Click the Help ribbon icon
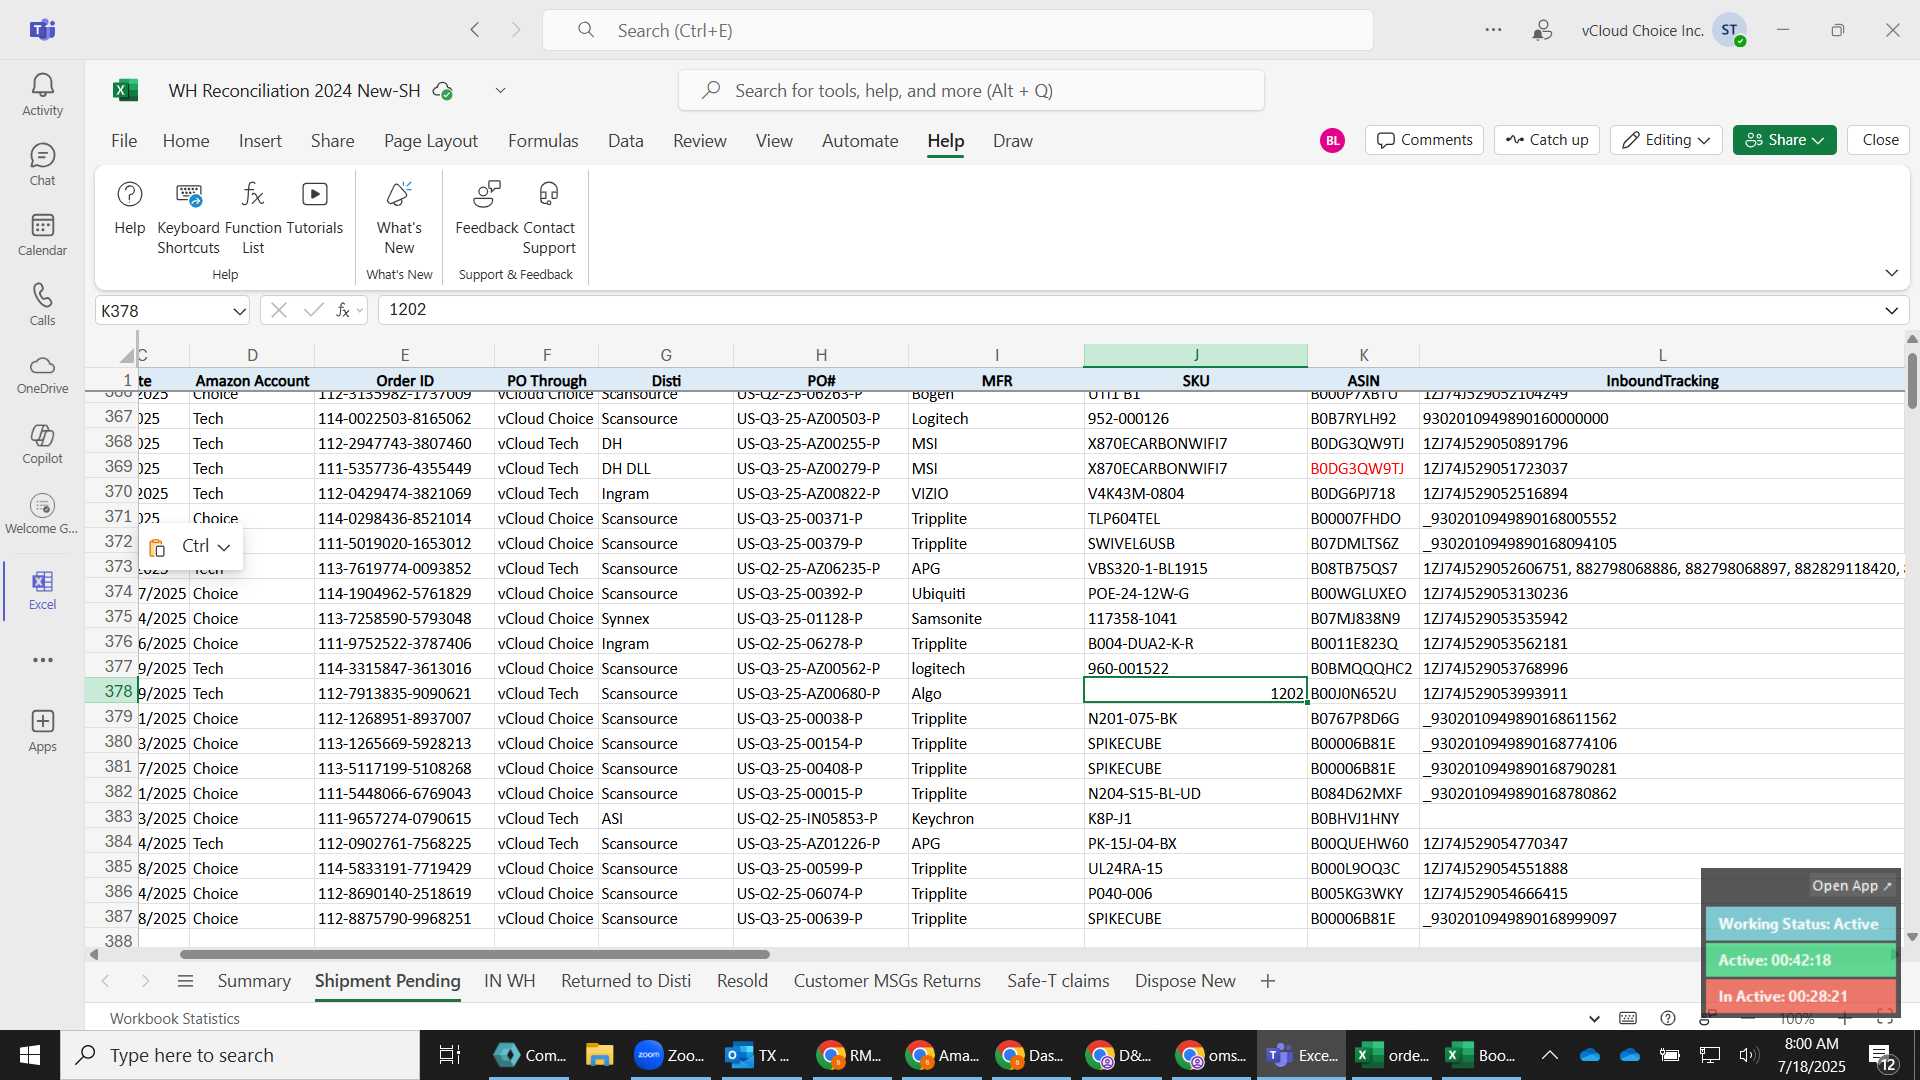The image size is (1920, 1080). click(130, 208)
